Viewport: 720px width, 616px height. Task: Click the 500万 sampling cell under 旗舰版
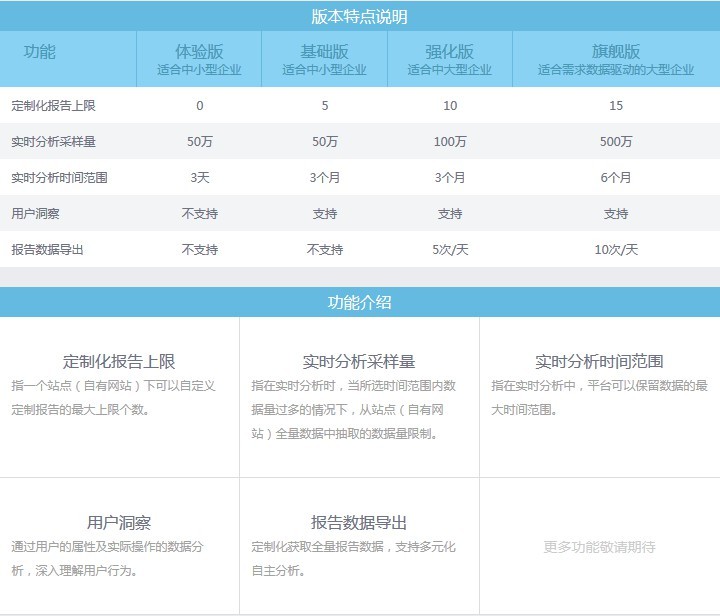(615, 142)
